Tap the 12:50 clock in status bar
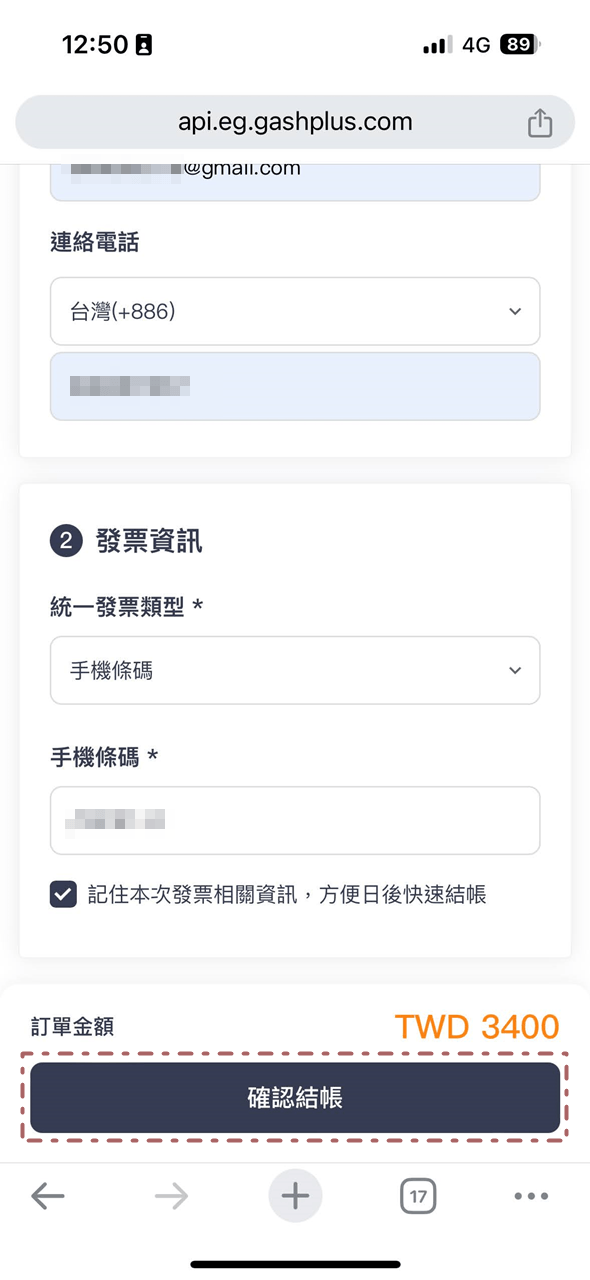590x1280 pixels. [95, 44]
